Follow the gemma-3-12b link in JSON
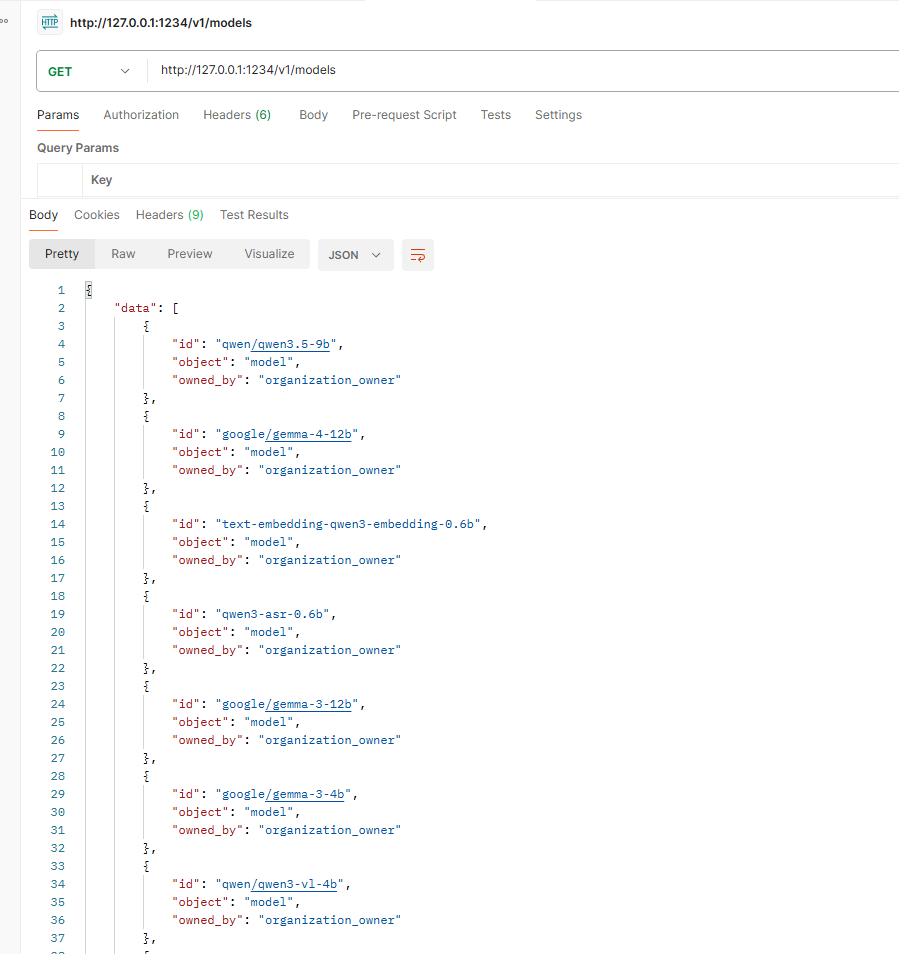Screen dimensions: 899x954 pos(308,705)
